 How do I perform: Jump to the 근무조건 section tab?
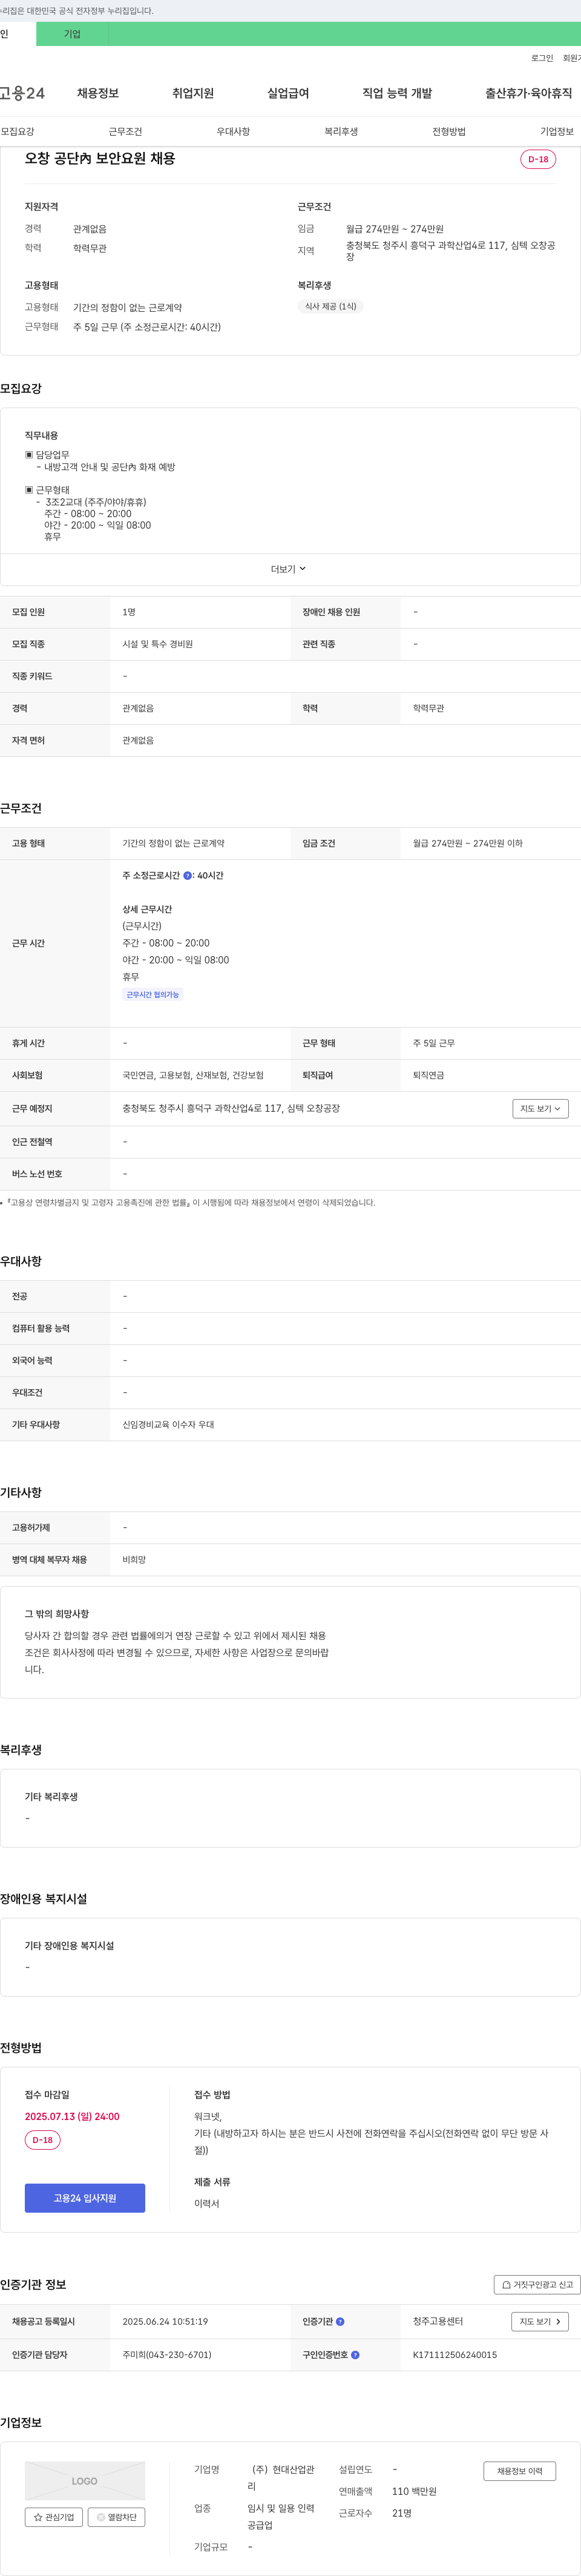pyautogui.click(x=125, y=132)
